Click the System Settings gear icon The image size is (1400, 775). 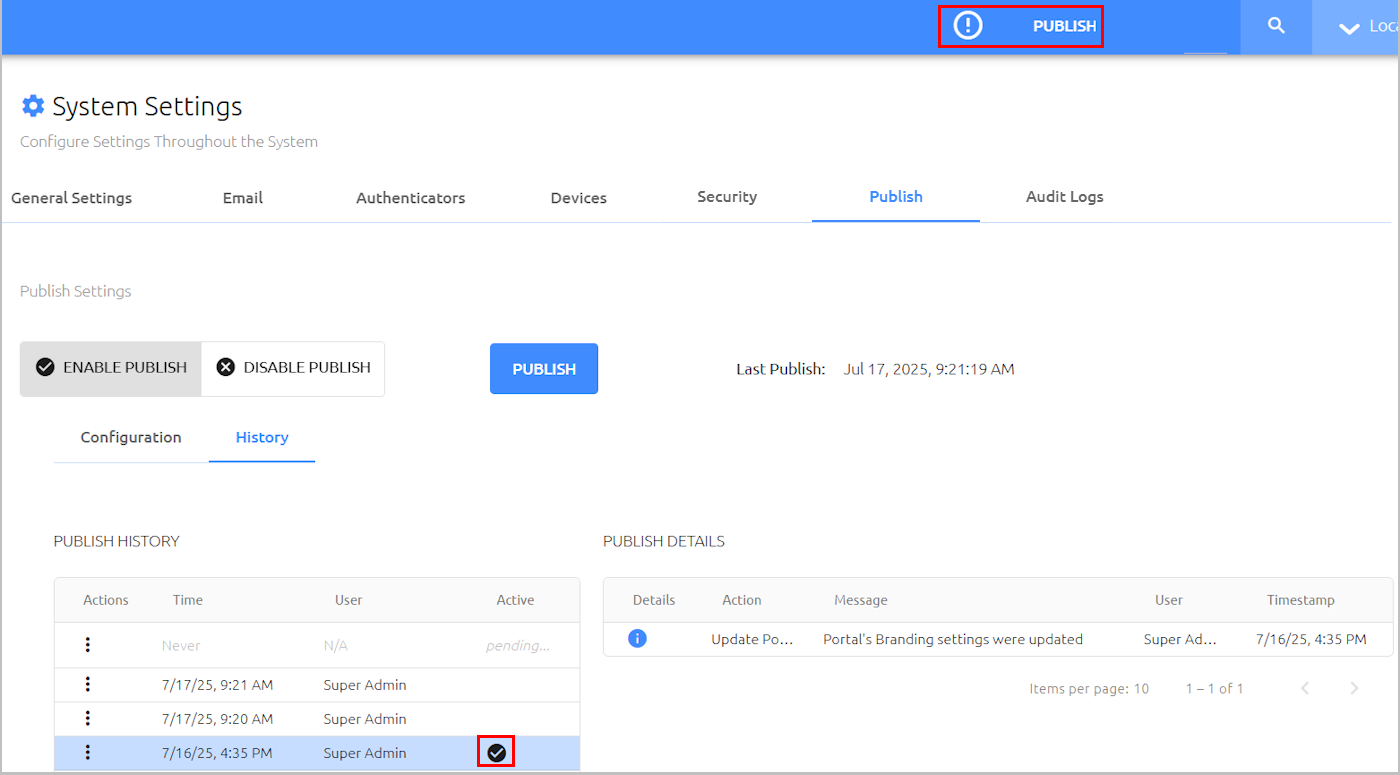tap(33, 106)
